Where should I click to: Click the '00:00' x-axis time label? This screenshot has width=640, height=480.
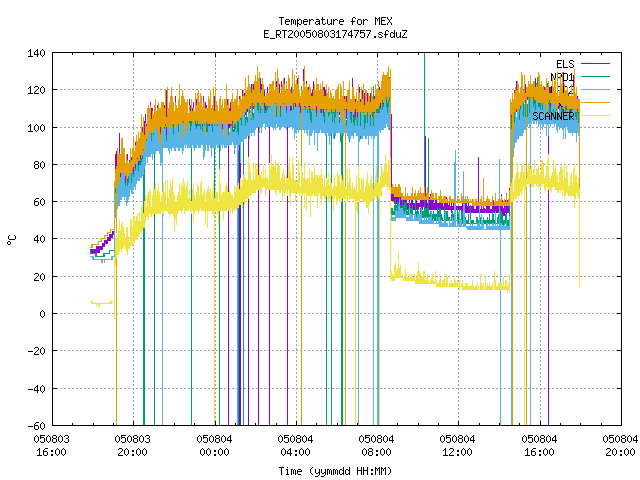click(x=214, y=452)
